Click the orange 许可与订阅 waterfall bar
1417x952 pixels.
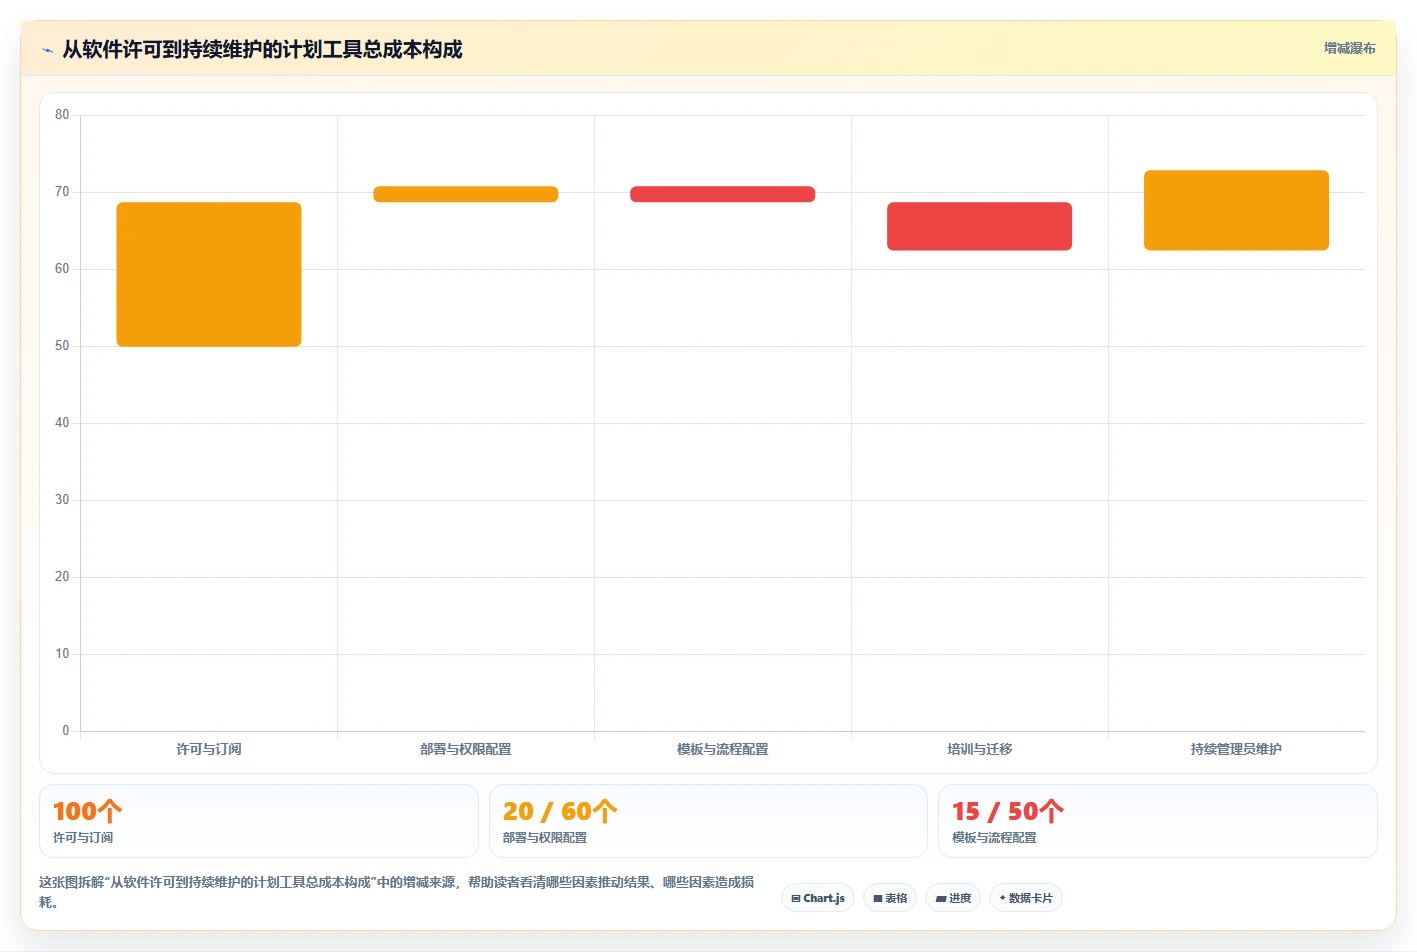[209, 274]
